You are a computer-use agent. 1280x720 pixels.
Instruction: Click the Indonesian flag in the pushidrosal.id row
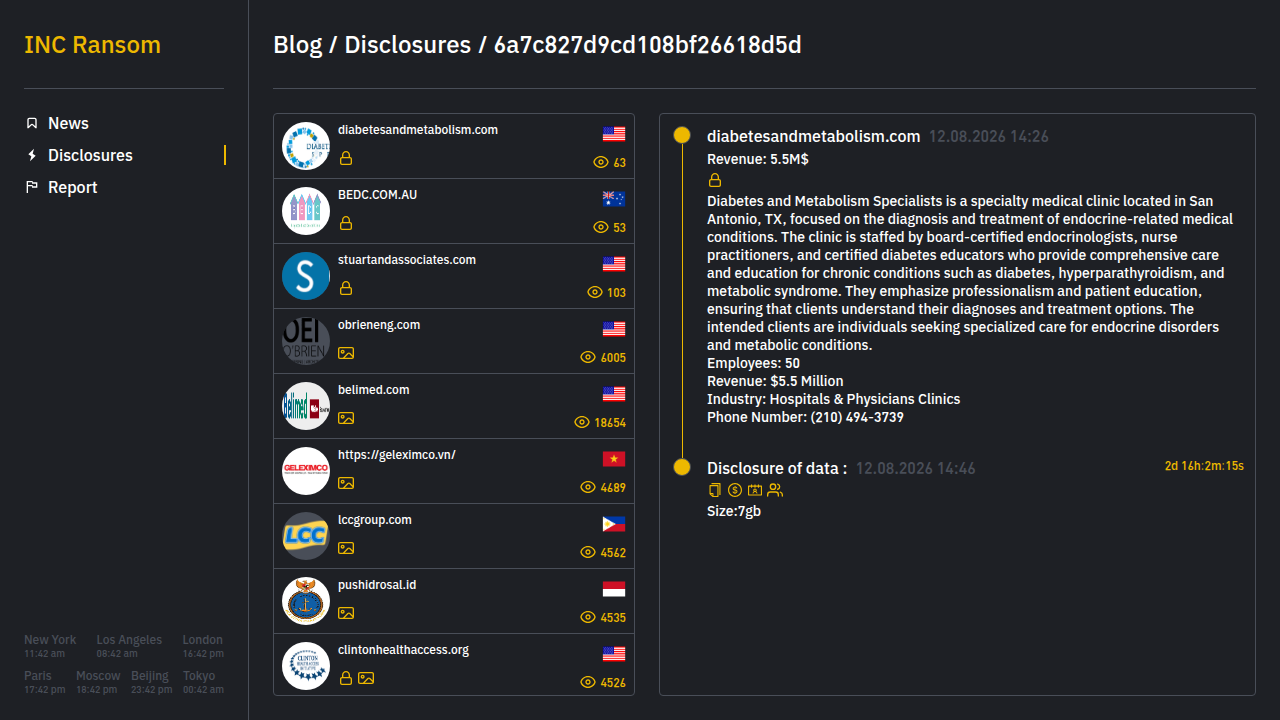click(614, 589)
